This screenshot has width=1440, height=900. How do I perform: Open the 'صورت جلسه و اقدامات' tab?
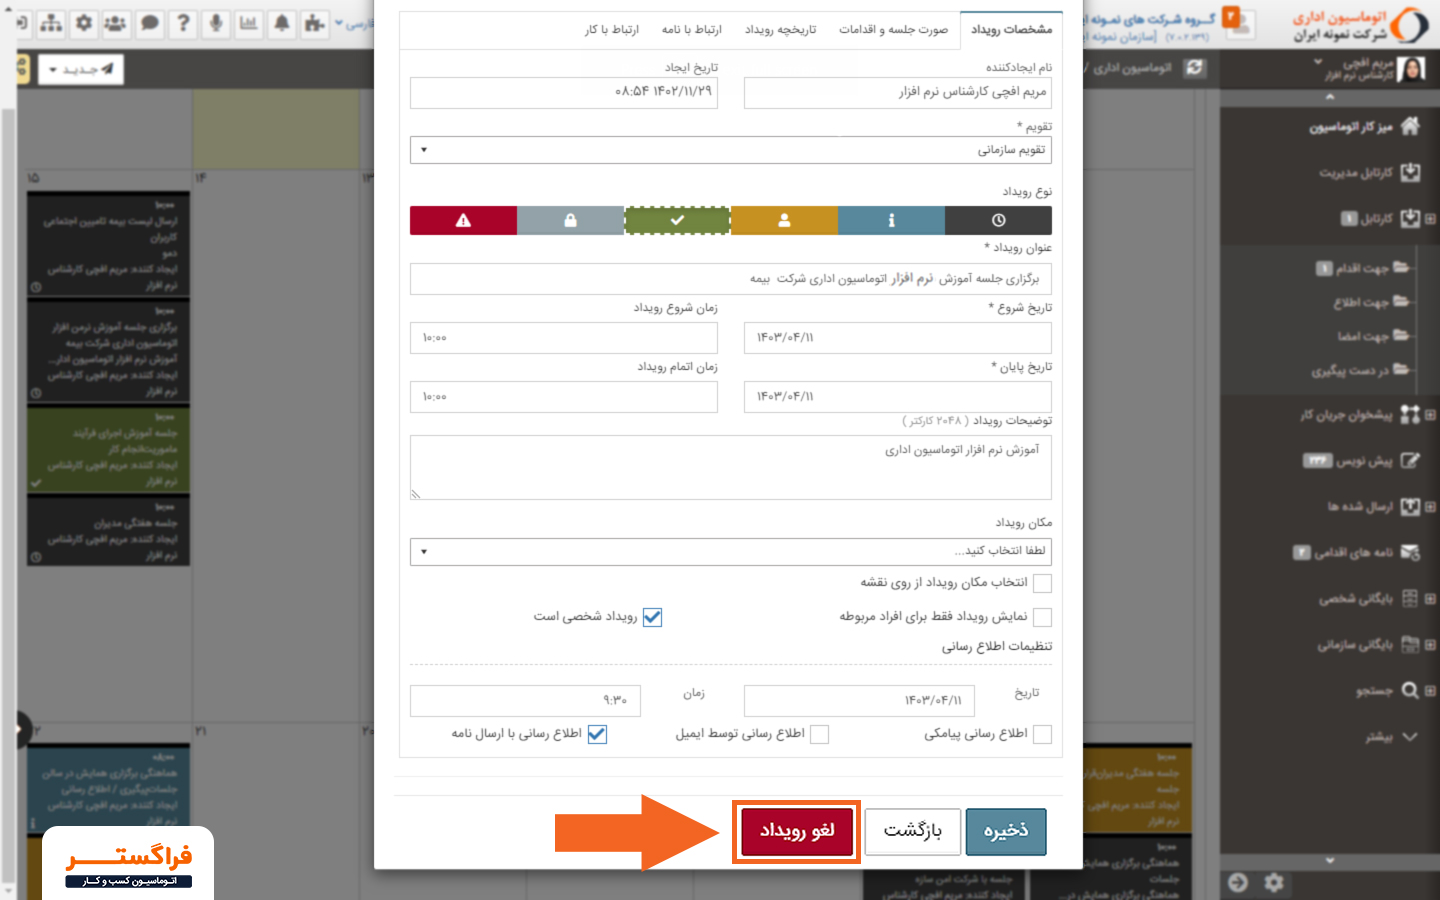tap(893, 30)
